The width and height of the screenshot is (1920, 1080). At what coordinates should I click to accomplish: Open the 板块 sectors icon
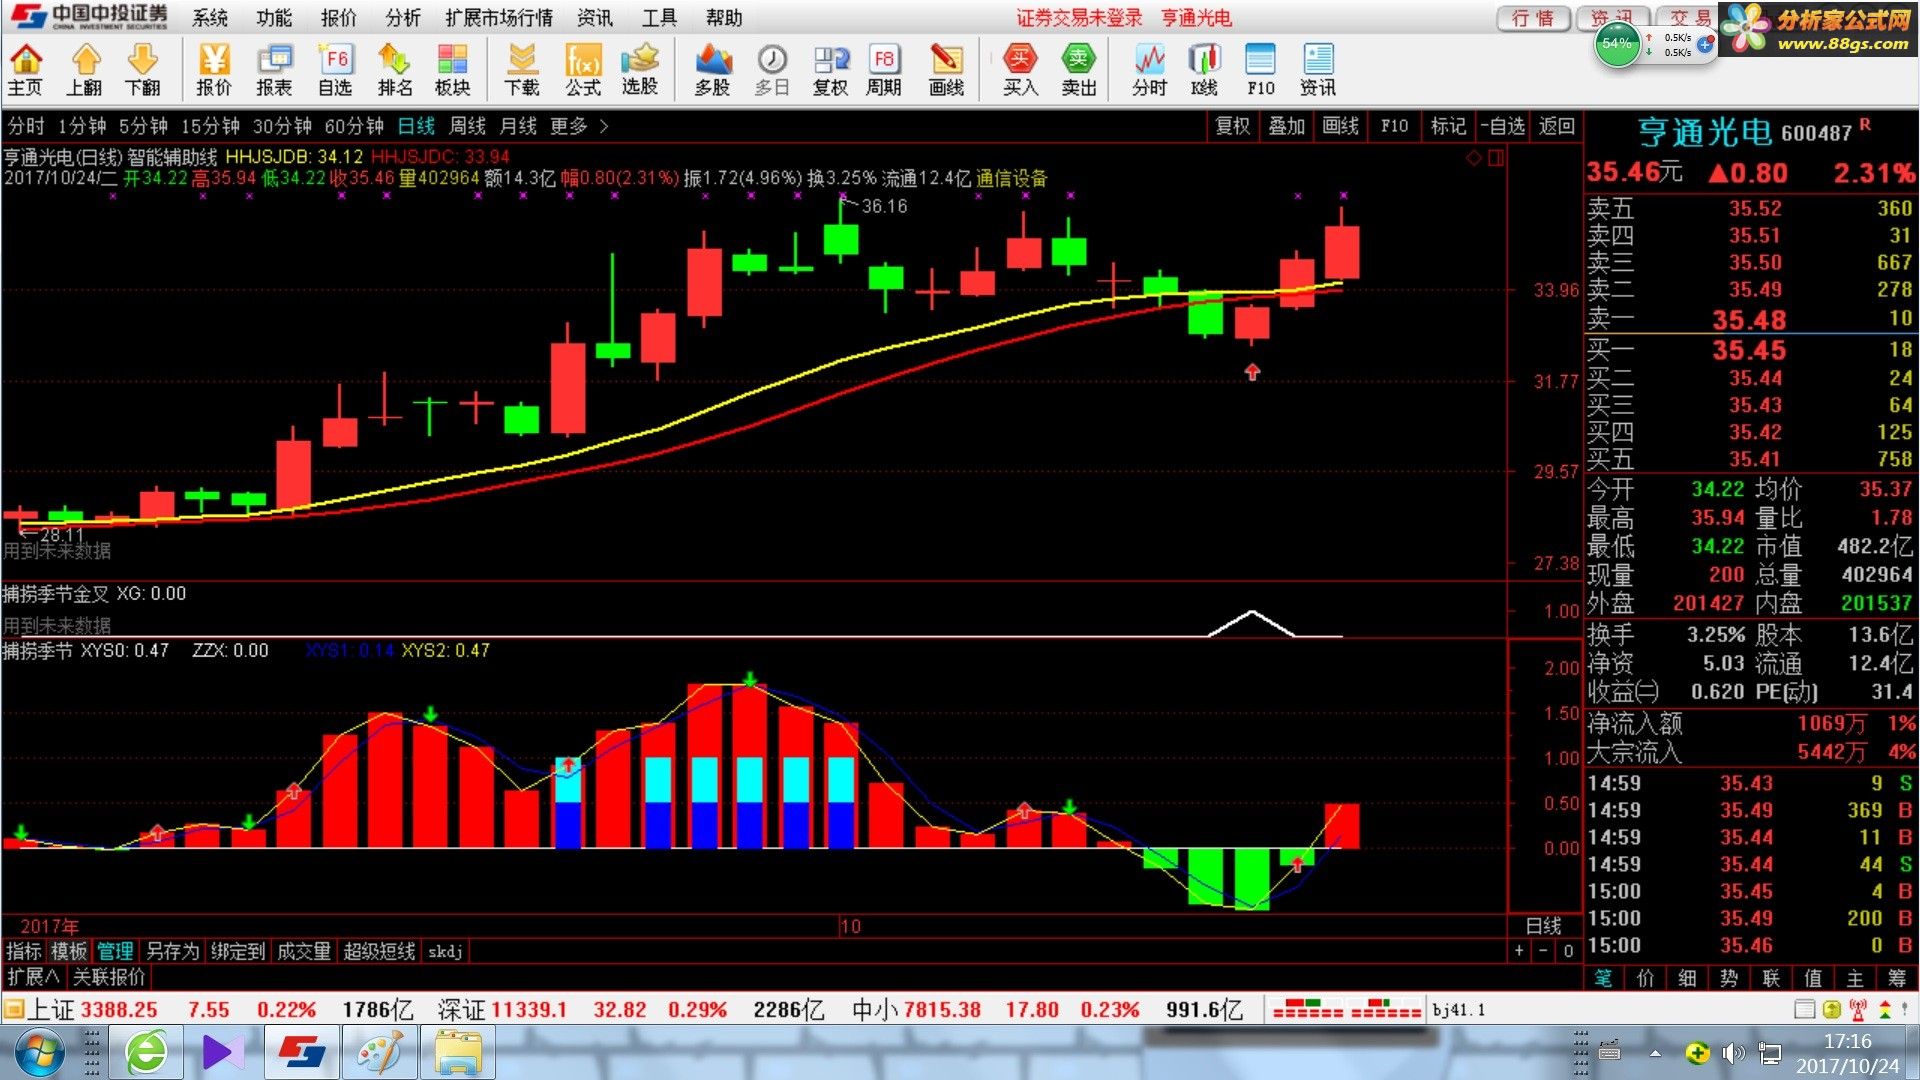point(453,70)
